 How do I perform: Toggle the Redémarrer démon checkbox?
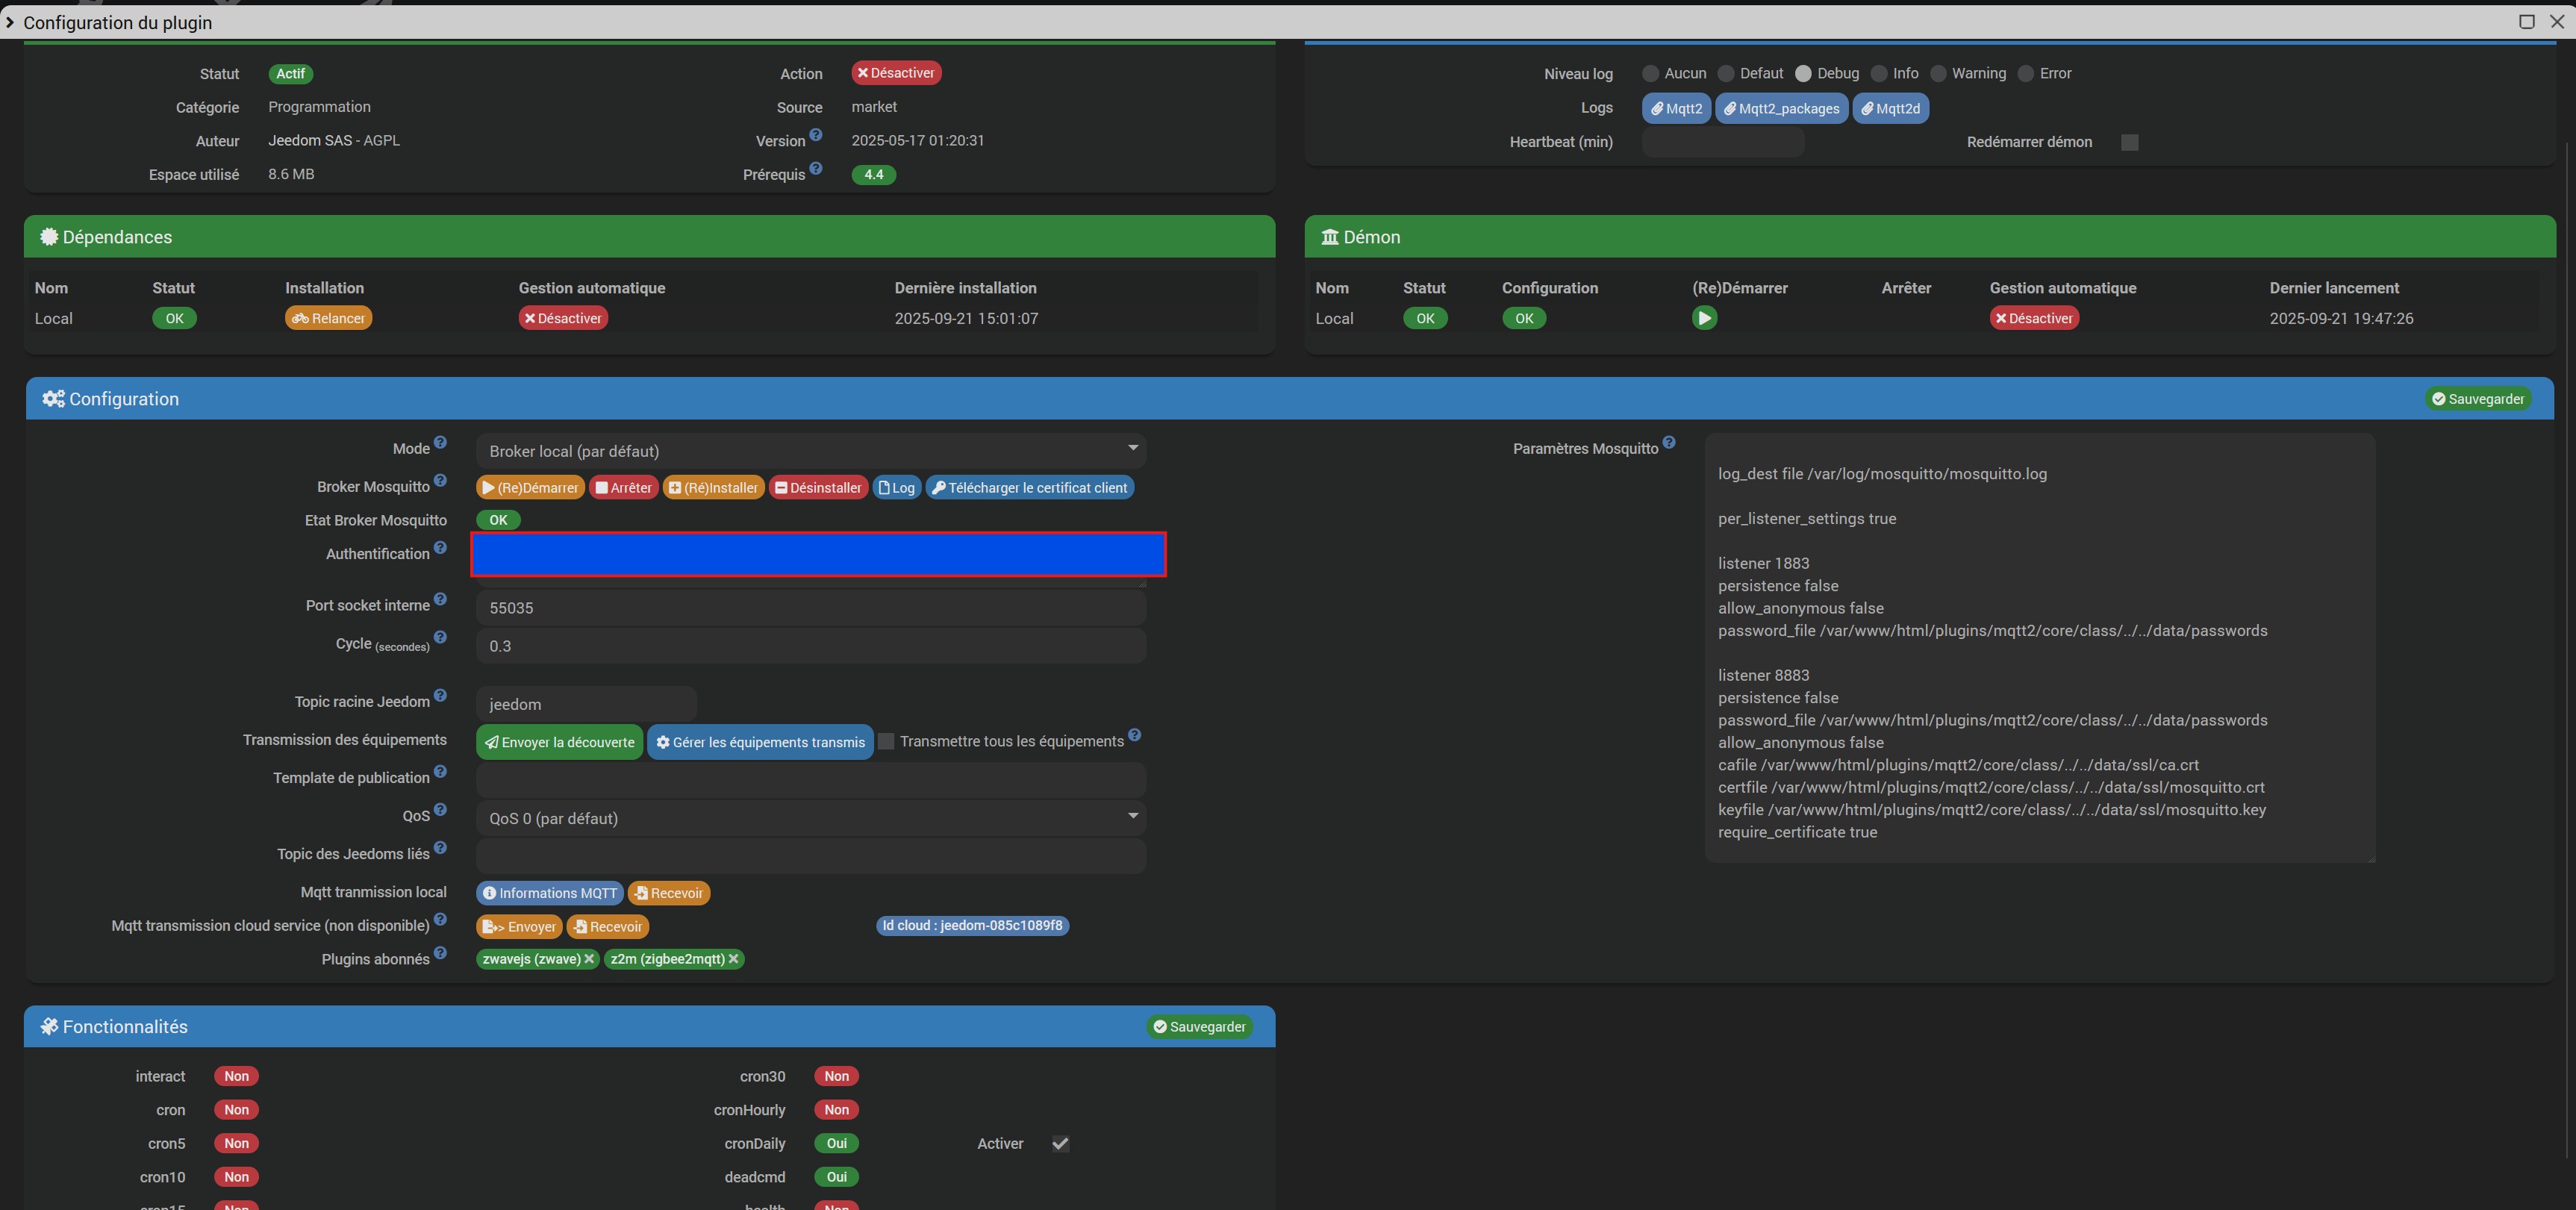(x=2130, y=142)
